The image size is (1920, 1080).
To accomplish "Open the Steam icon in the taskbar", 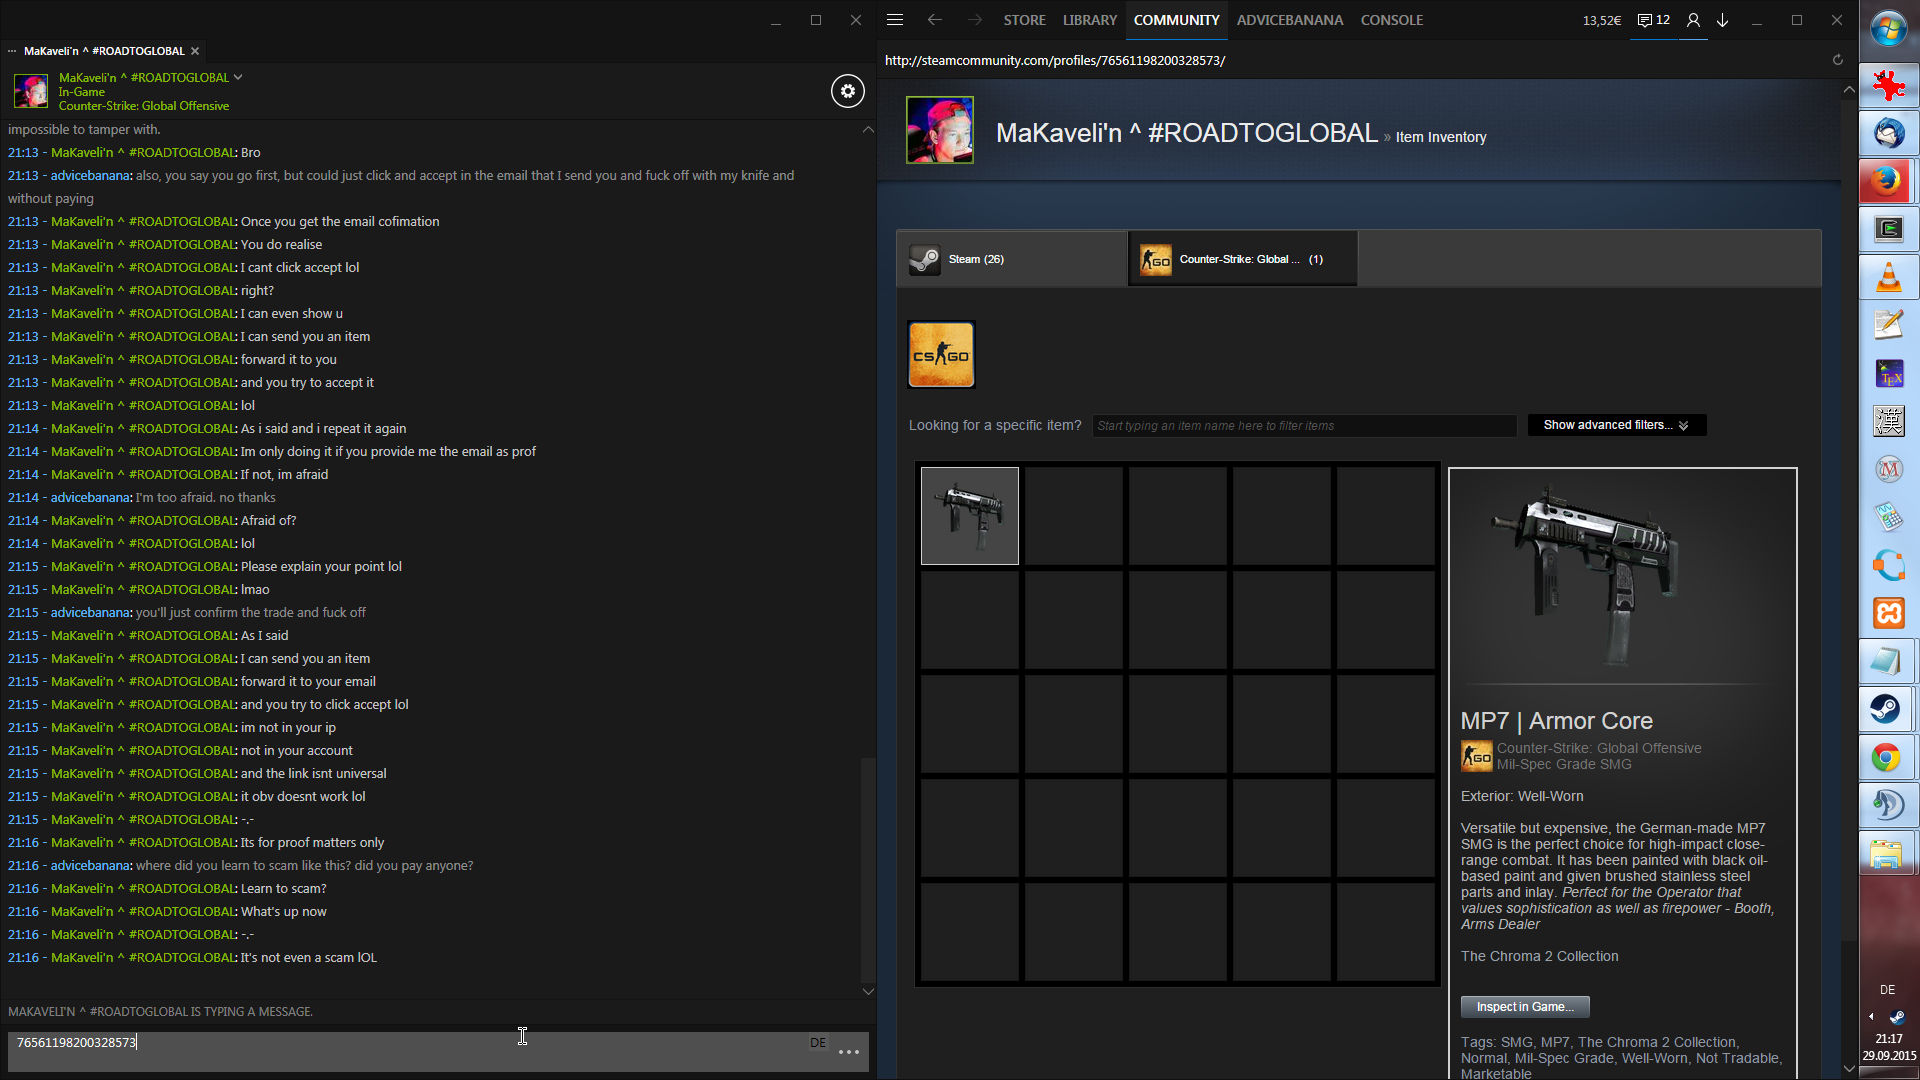I will pos(1886,709).
